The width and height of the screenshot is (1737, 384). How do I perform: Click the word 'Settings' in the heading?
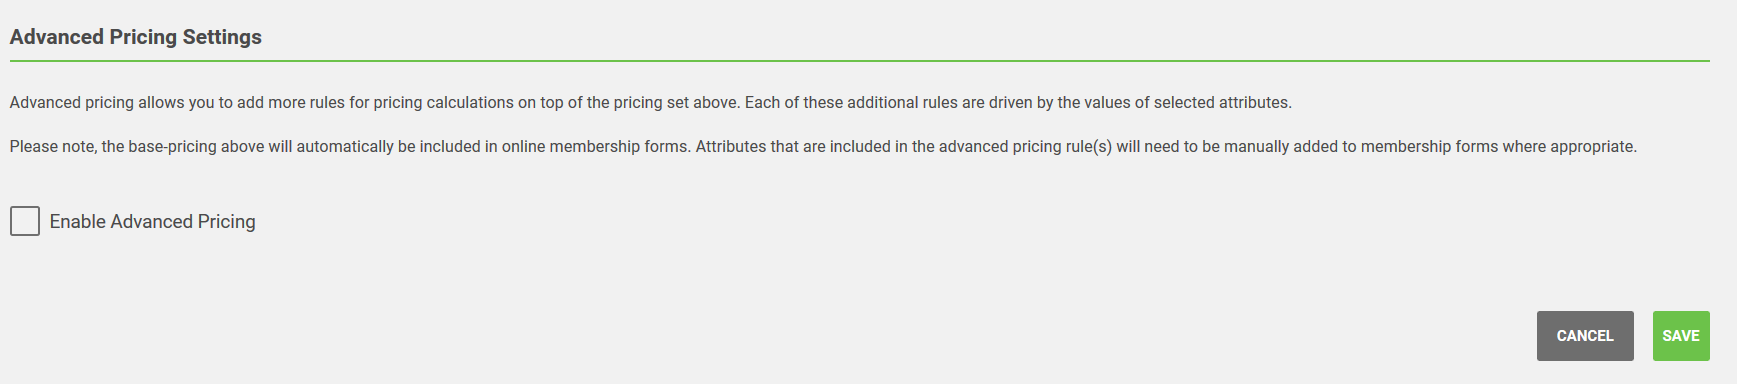tap(222, 37)
